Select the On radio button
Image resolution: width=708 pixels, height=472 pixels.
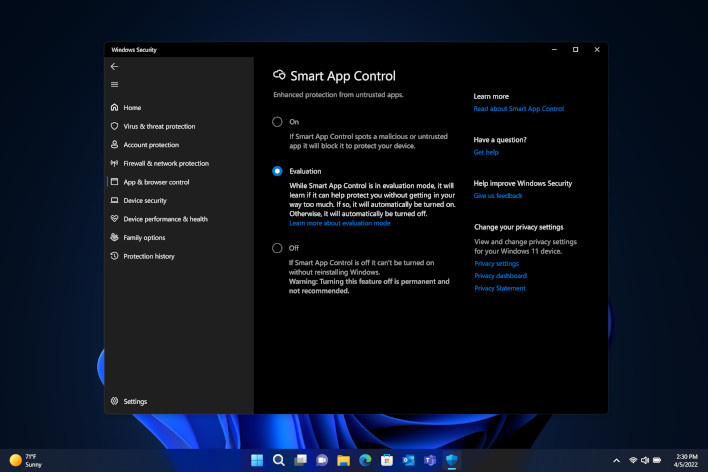(x=277, y=122)
